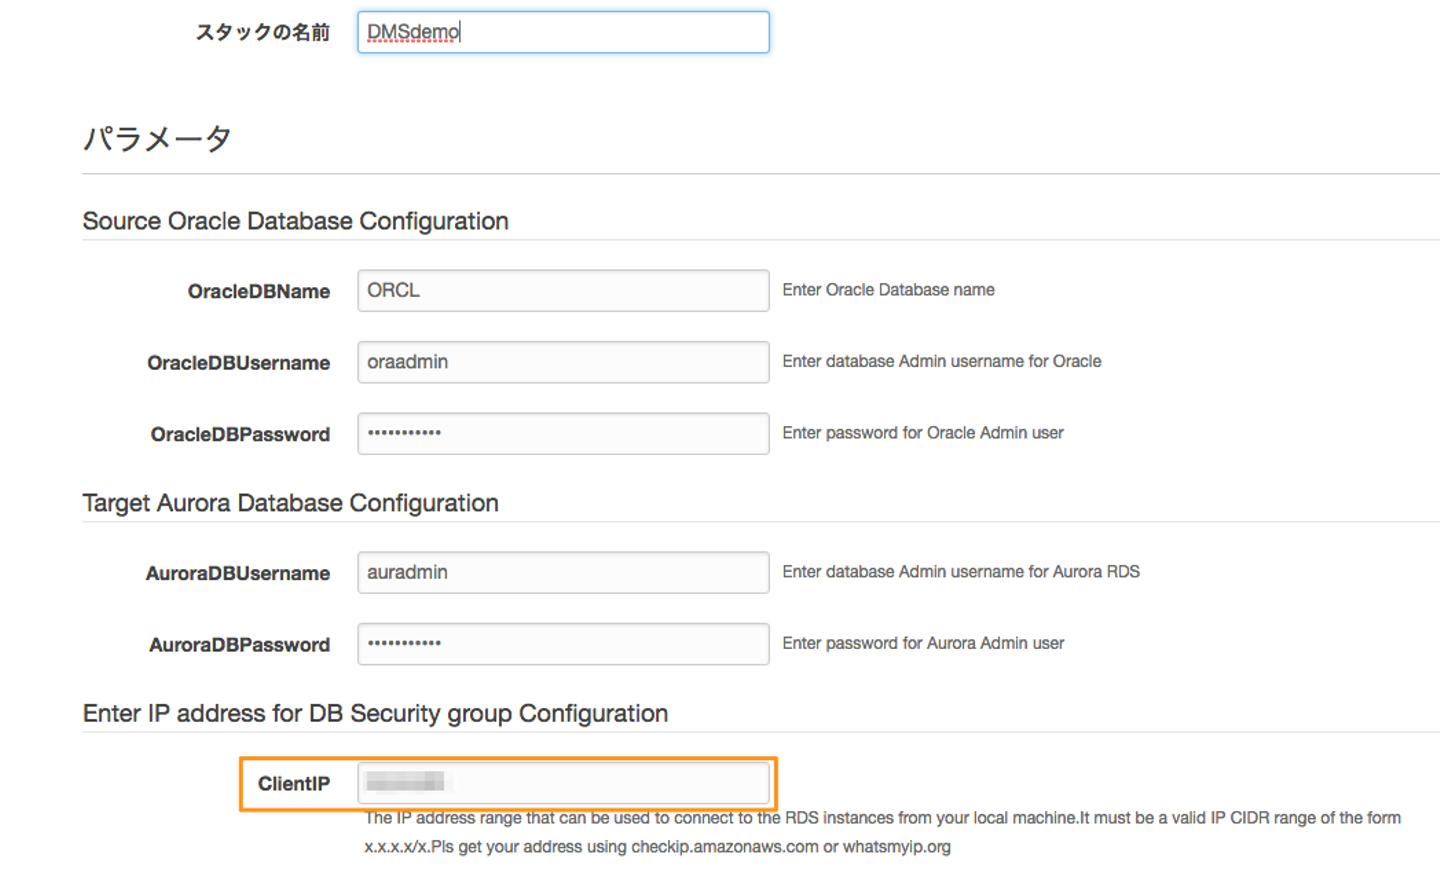Click the stack name field containing DMSdemo
1440x887 pixels.
click(x=563, y=32)
